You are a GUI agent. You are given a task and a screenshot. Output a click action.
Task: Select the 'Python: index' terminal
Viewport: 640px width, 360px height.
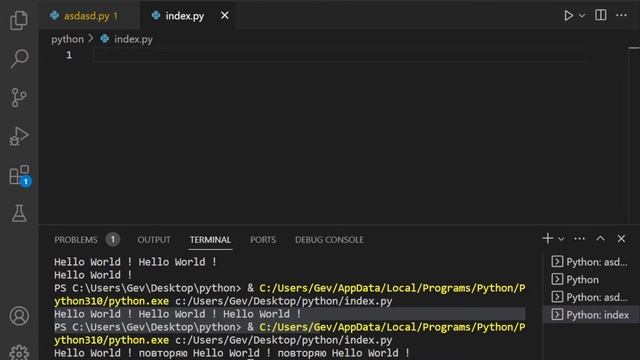tap(590, 315)
